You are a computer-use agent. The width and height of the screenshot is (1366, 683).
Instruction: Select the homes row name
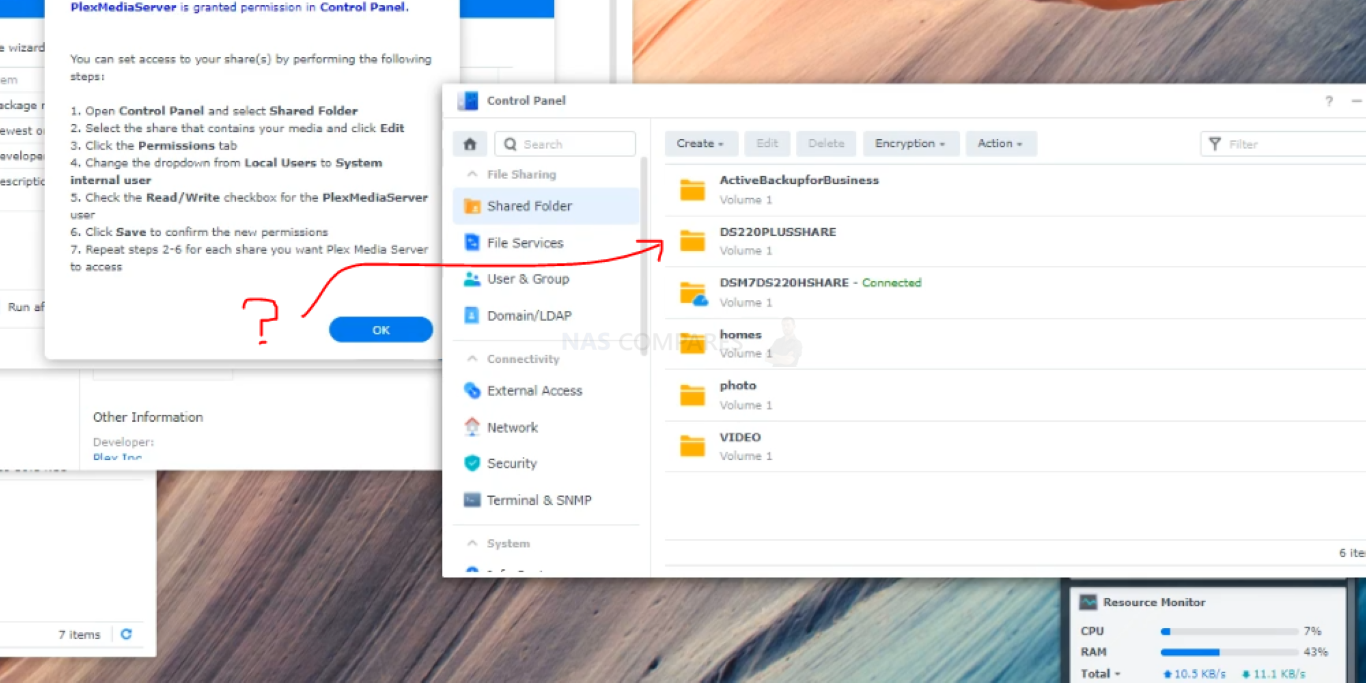740,335
